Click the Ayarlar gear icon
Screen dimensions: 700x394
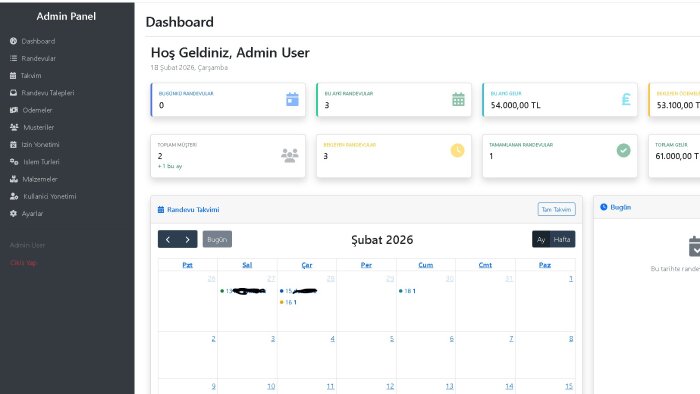(13, 213)
